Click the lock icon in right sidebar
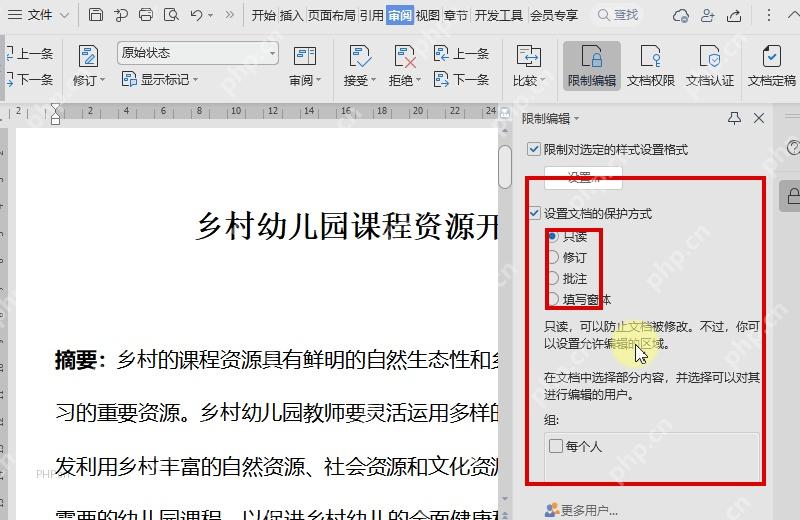Image resolution: width=800 pixels, height=520 pixels. click(x=792, y=195)
